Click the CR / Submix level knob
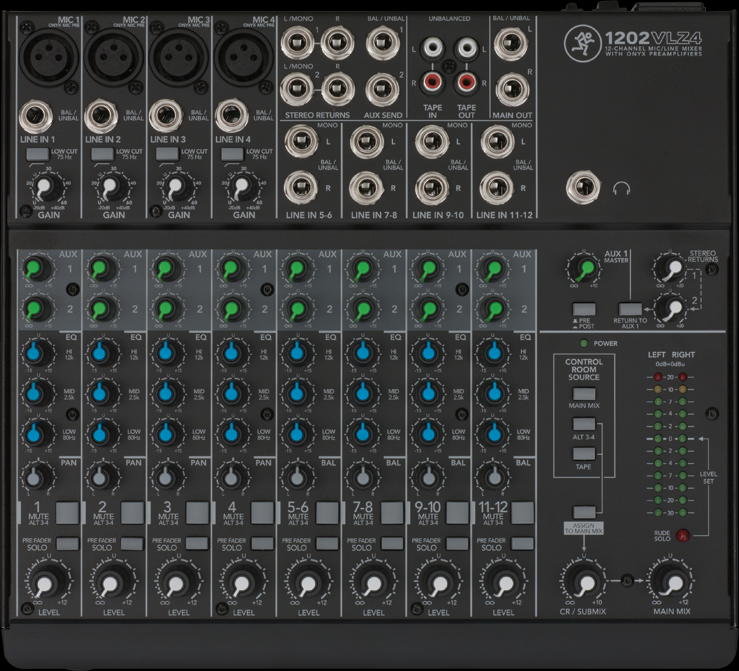 click(x=583, y=579)
